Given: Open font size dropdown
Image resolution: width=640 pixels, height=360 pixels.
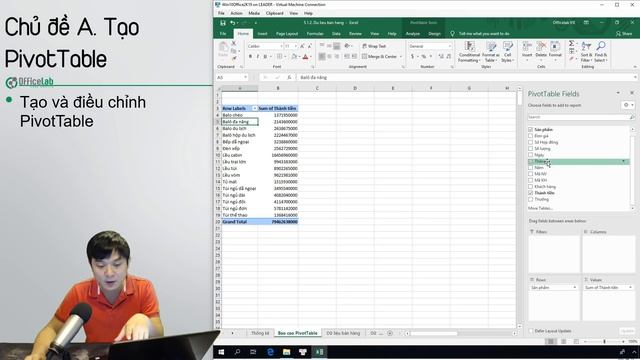Looking at the screenshot, I should click(x=296, y=47).
